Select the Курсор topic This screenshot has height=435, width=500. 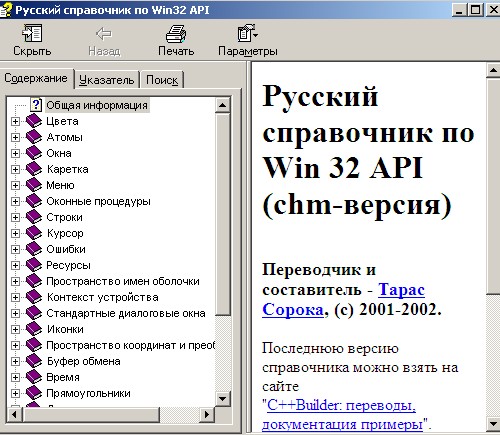click(65, 233)
